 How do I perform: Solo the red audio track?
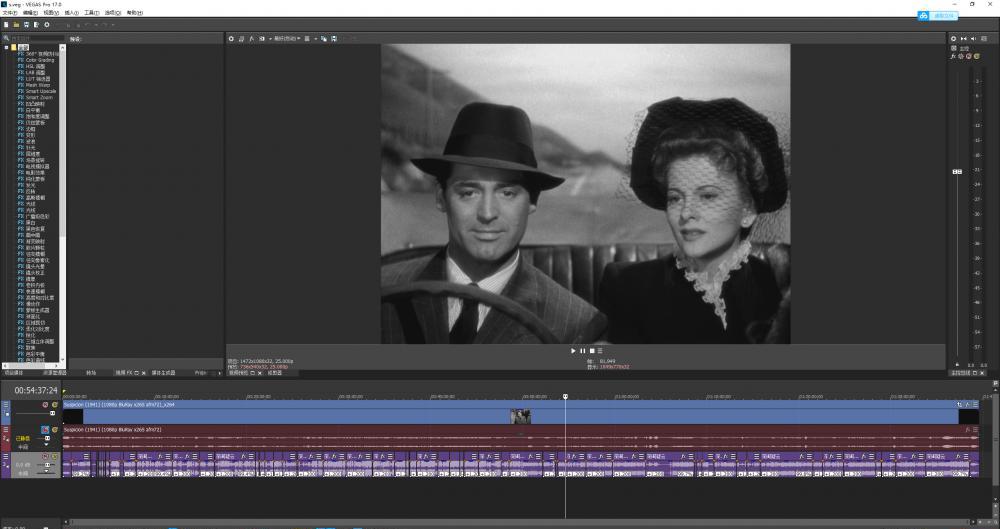pos(55,429)
